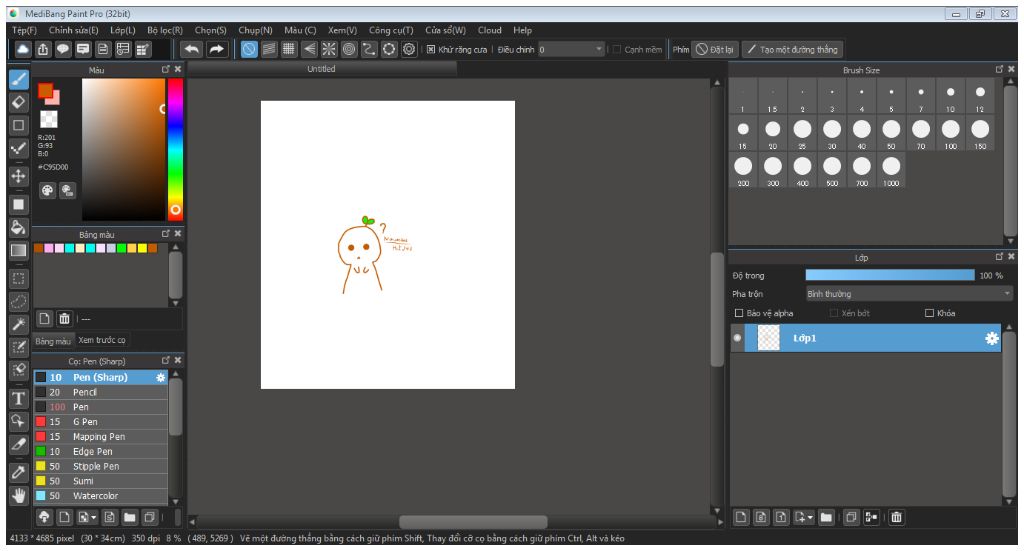1024x551 pixels.
Task: Hide Lớp1 layer visibility
Action: coord(737,338)
